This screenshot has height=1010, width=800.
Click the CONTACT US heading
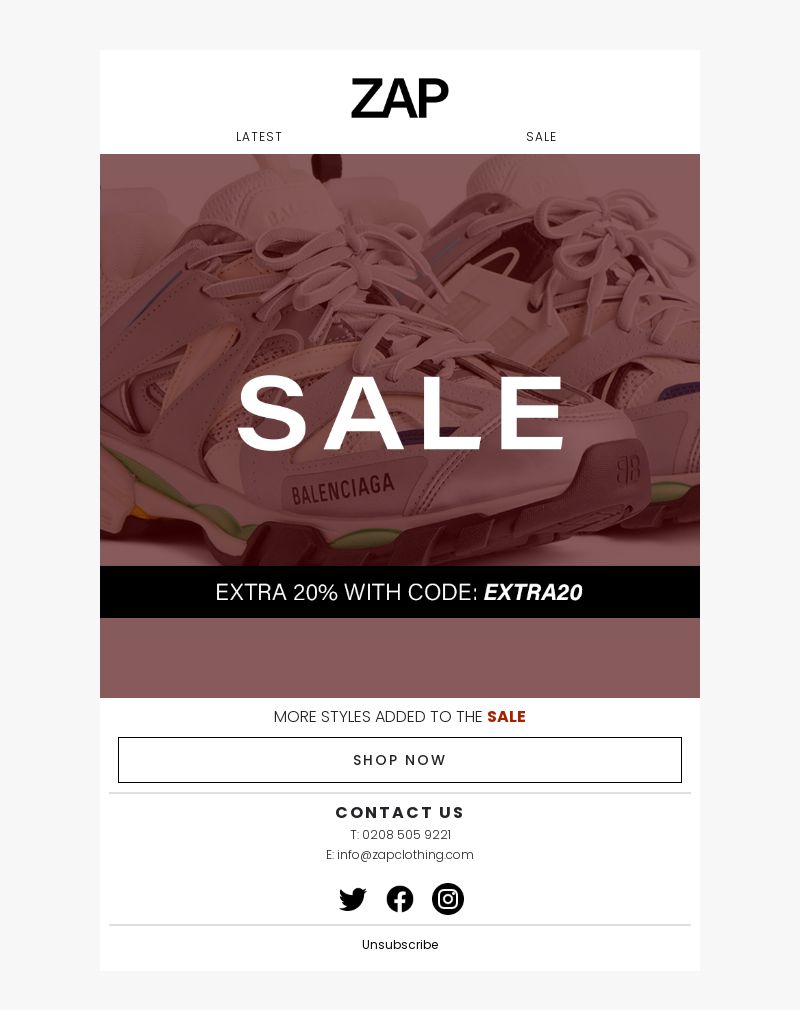pyautogui.click(x=399, y=812)
